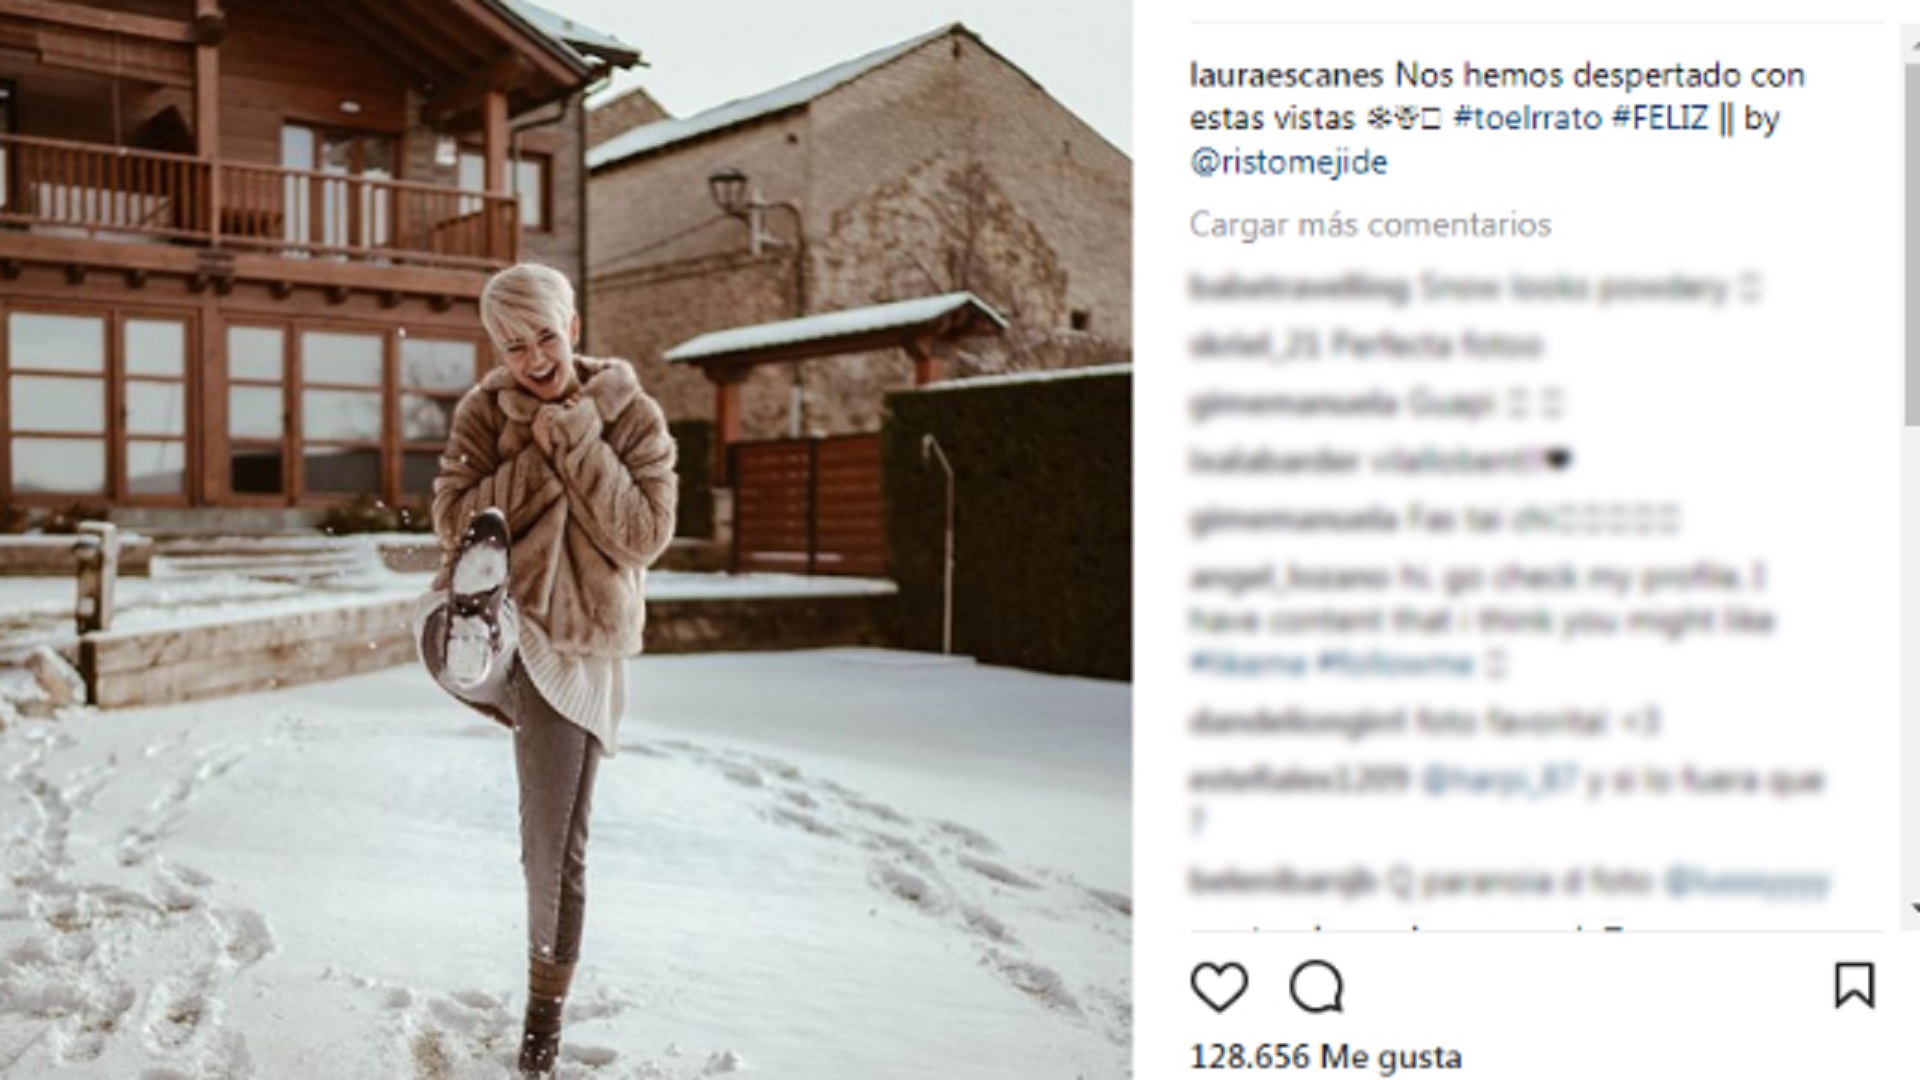
Task: Open the #FELIZ hashtag
Action: (1659, 118)
